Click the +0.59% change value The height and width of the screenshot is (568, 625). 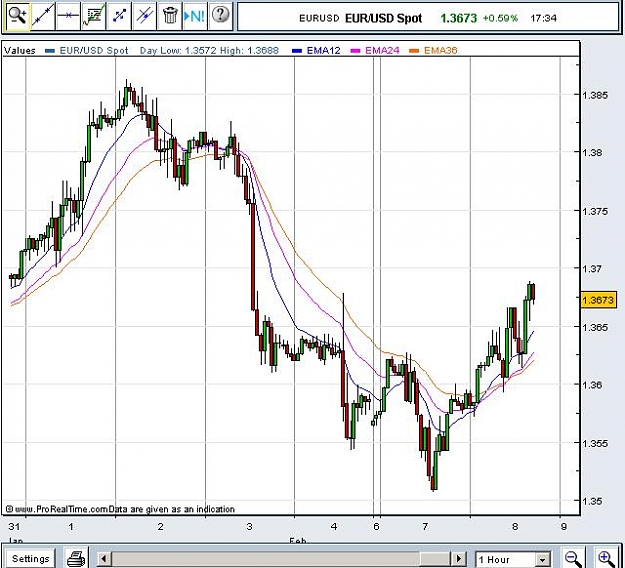pos(500,18)
